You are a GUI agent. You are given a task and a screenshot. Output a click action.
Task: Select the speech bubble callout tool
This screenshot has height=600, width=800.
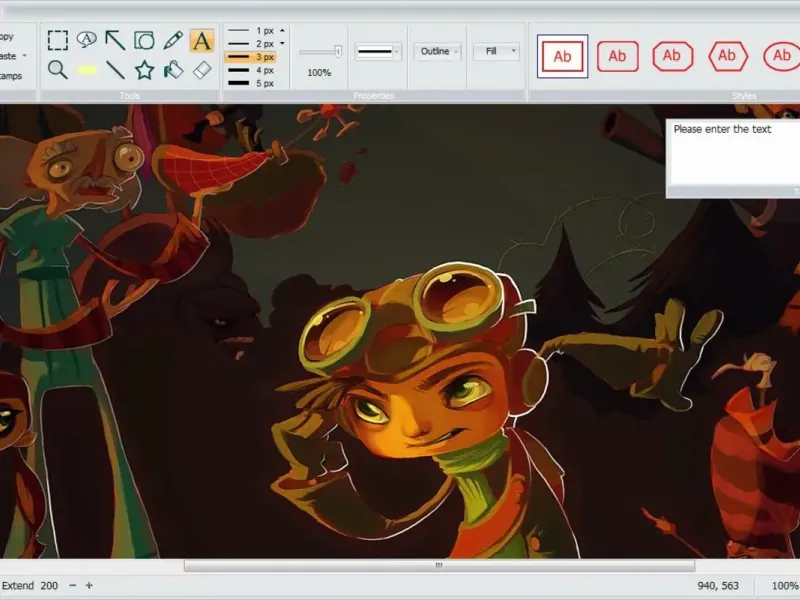pos(87,41)
